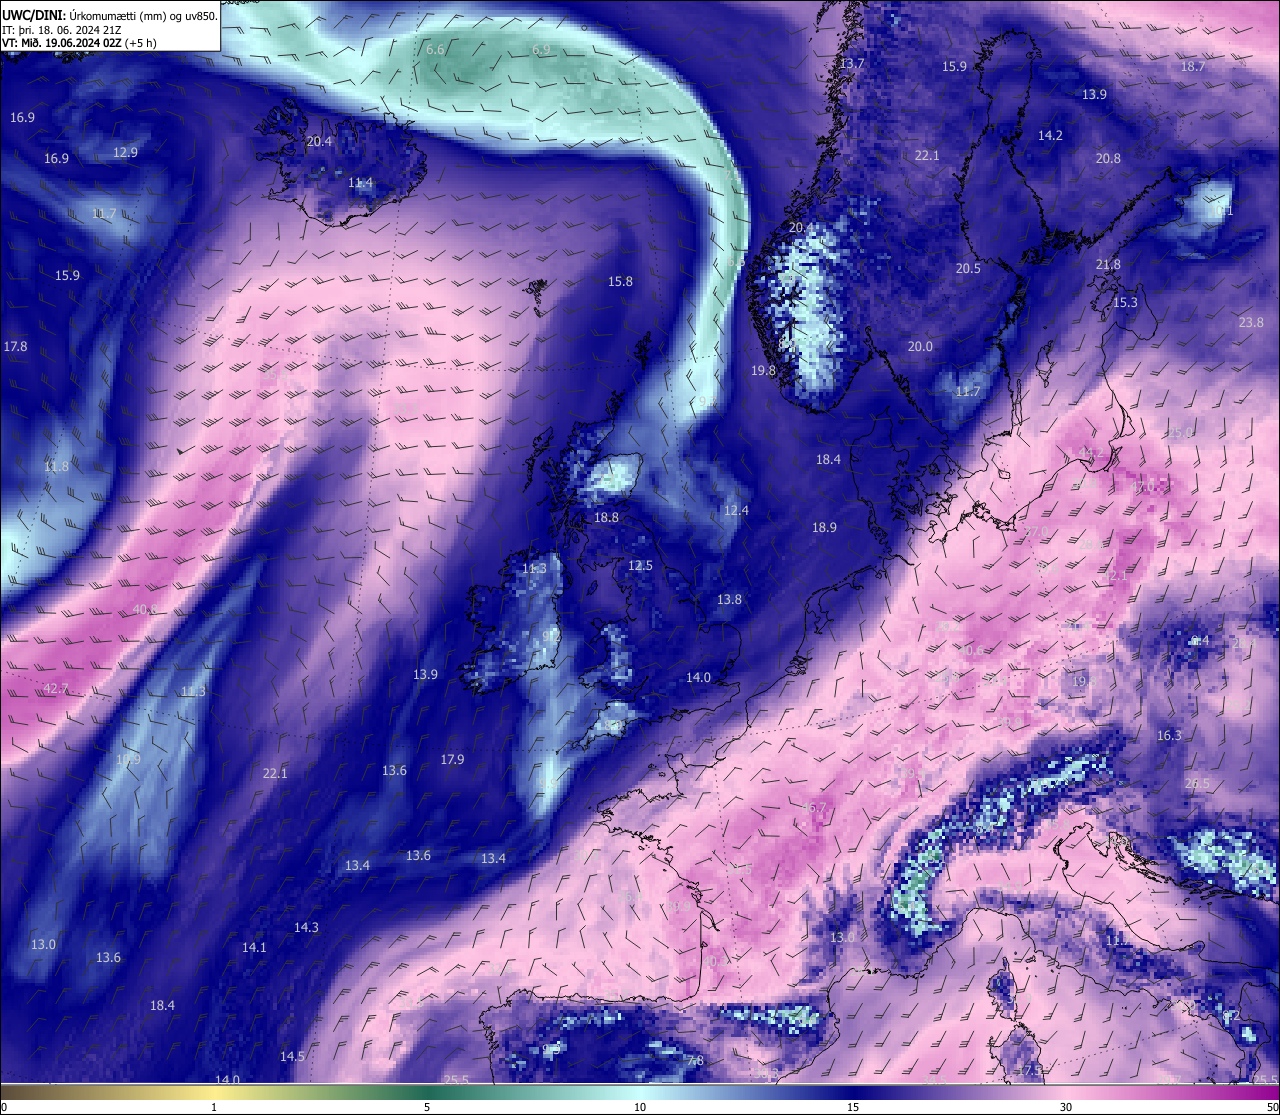This screenshot has height=1115, width=1280.
Task: Click the 12.5 value label
Action: coord(640,566)
